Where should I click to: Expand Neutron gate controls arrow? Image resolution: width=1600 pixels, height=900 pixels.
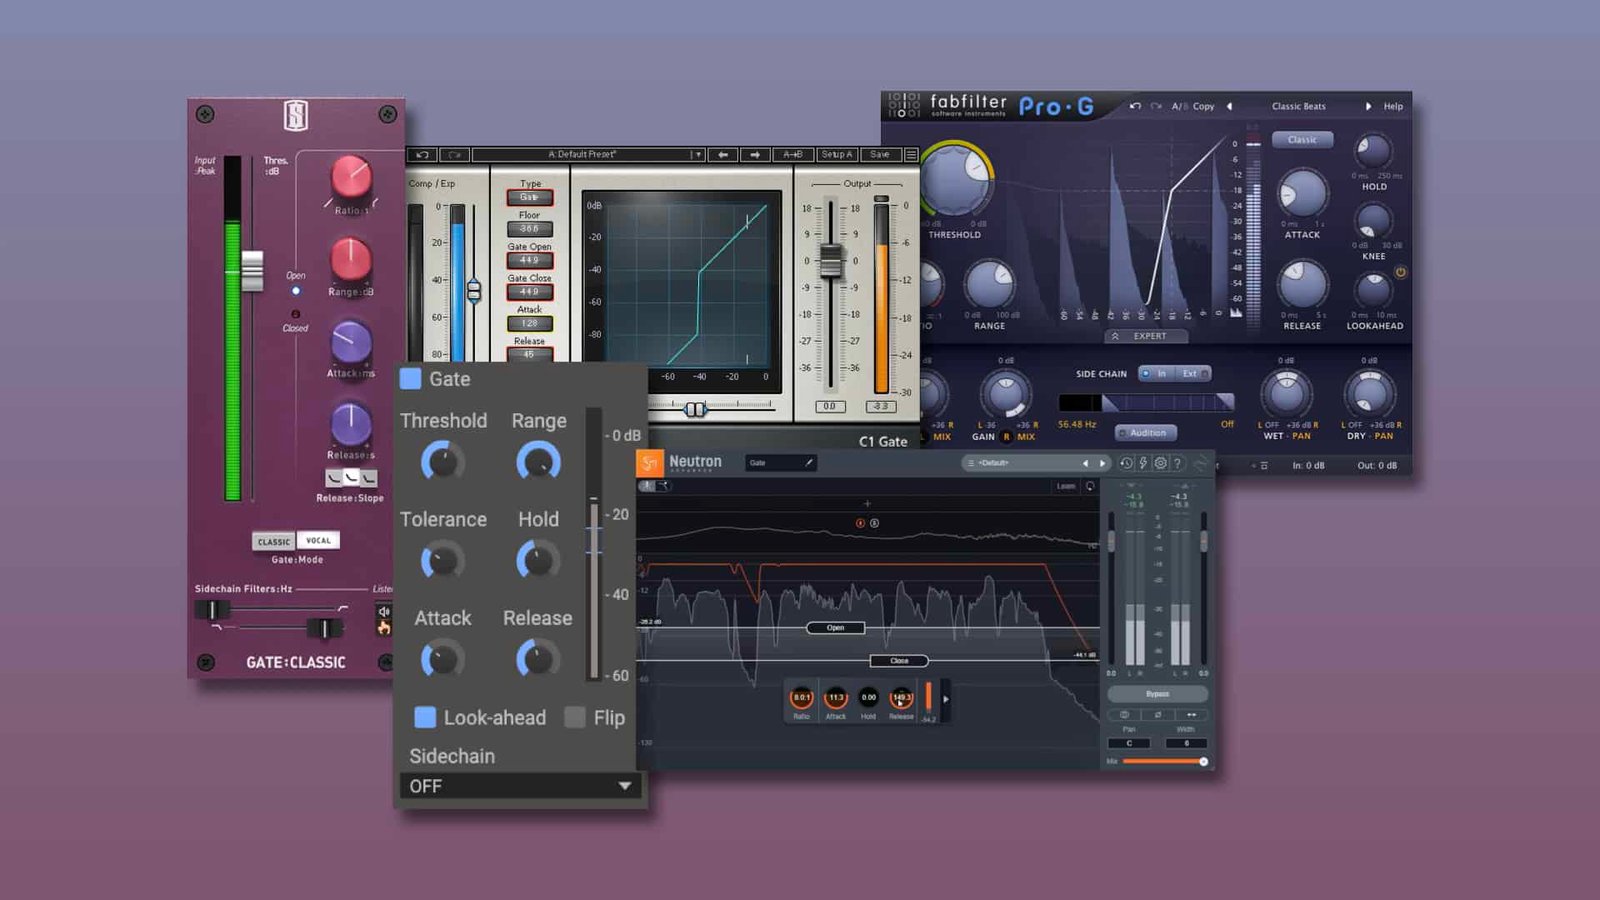(x=946, y=699)
